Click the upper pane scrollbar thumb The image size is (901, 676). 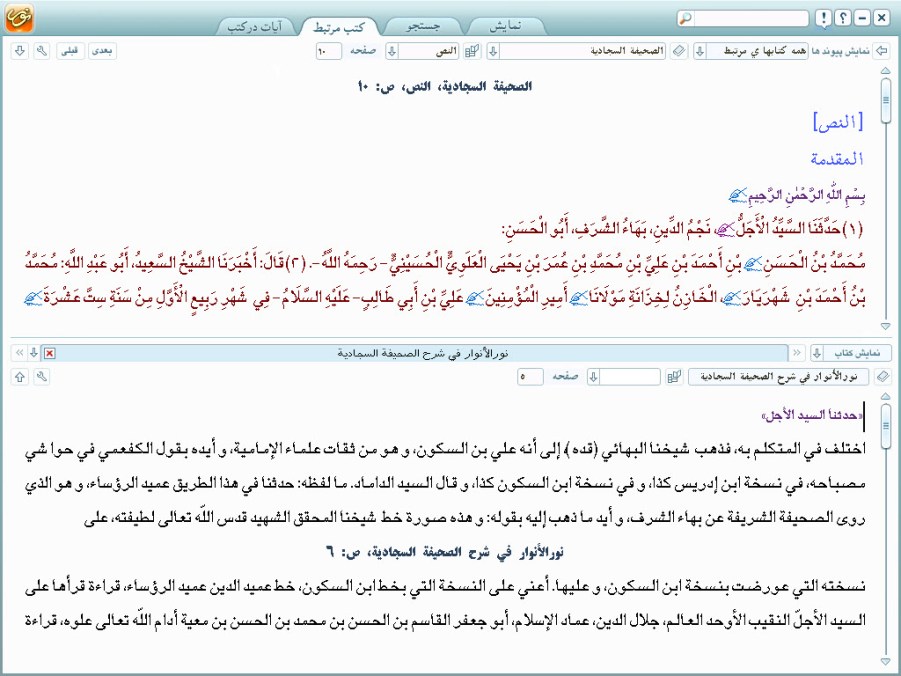point(885,100)
